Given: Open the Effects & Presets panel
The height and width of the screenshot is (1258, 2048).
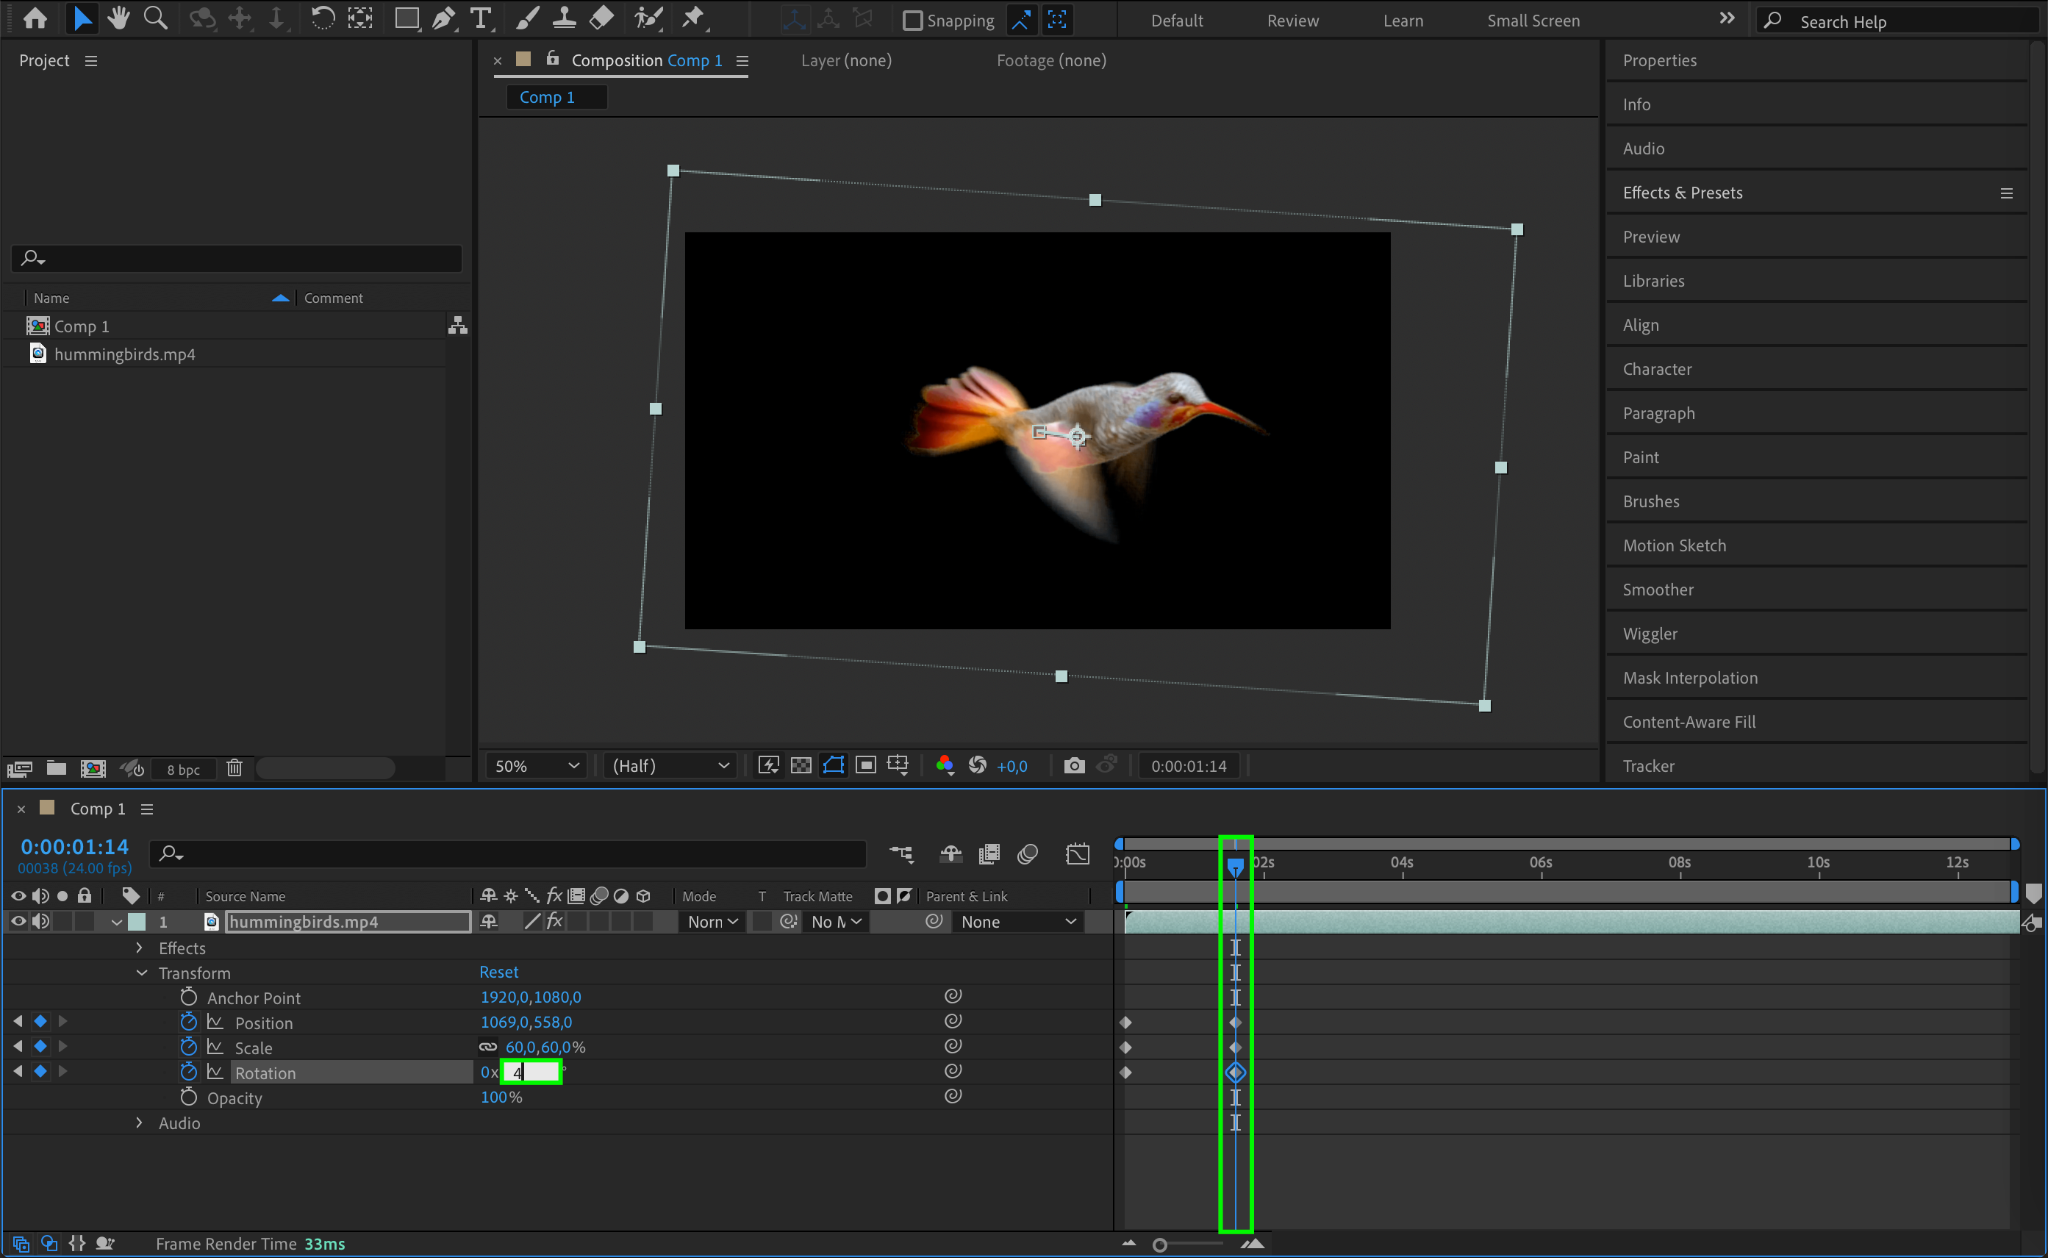Looking at the screenshot, I should (1682, 193).
